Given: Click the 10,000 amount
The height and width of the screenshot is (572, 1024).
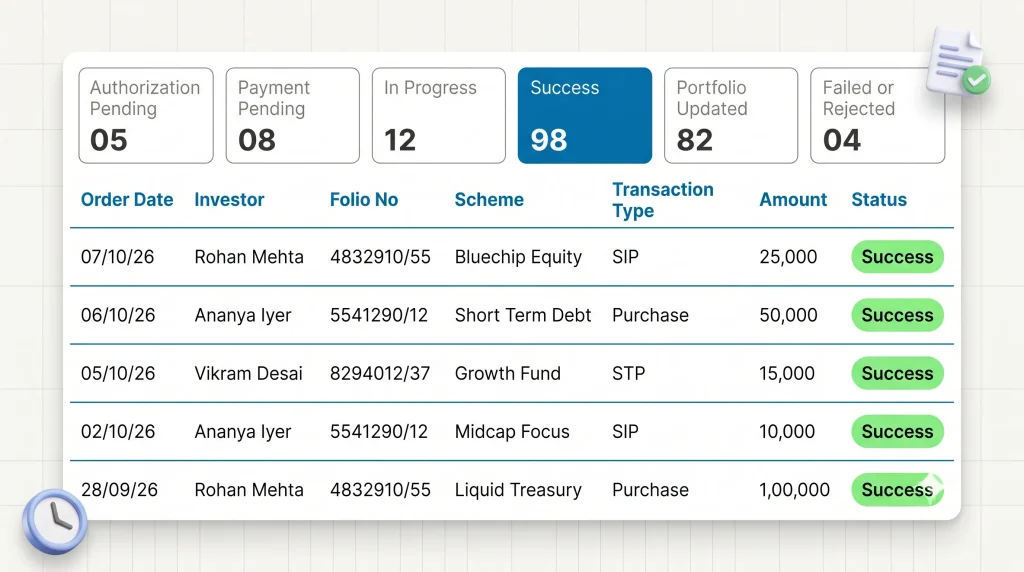Looking at the screenshot, I should point(787,431).
